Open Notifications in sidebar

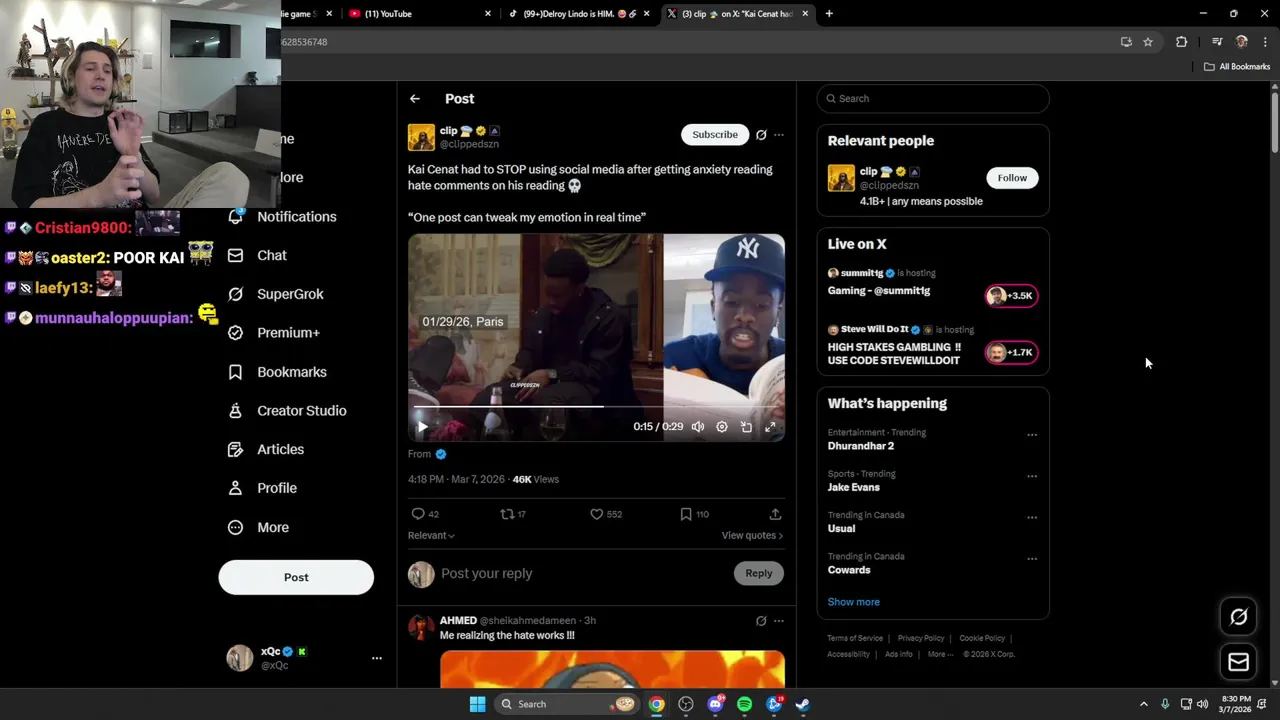pyautogui.click(x=282, y=217)
